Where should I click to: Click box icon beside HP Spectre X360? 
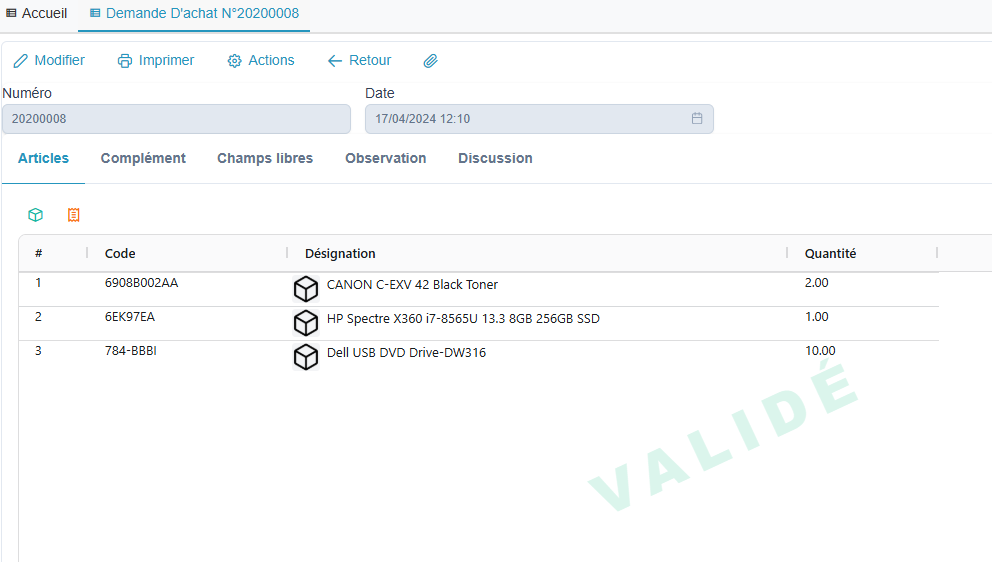tap(305, 323)
